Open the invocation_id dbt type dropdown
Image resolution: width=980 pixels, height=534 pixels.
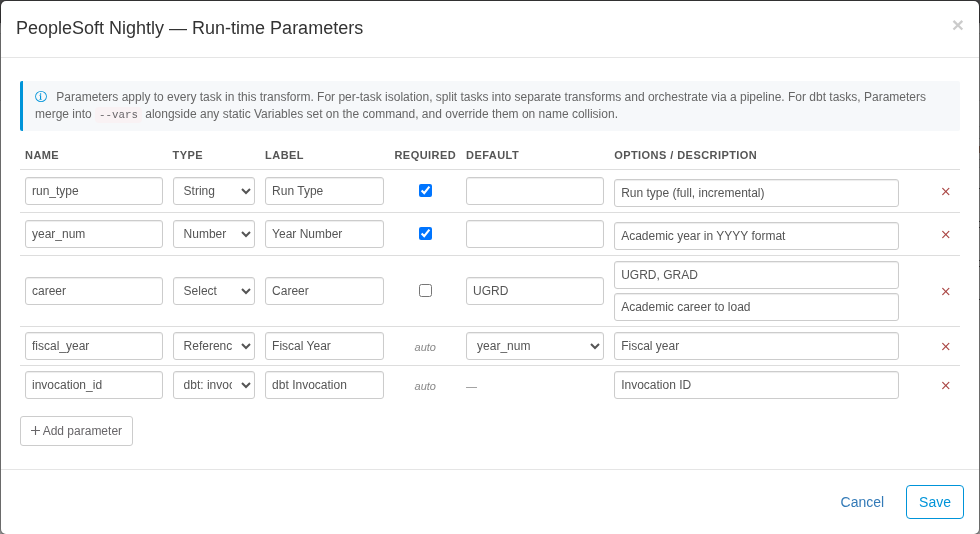tap(214, 385)
